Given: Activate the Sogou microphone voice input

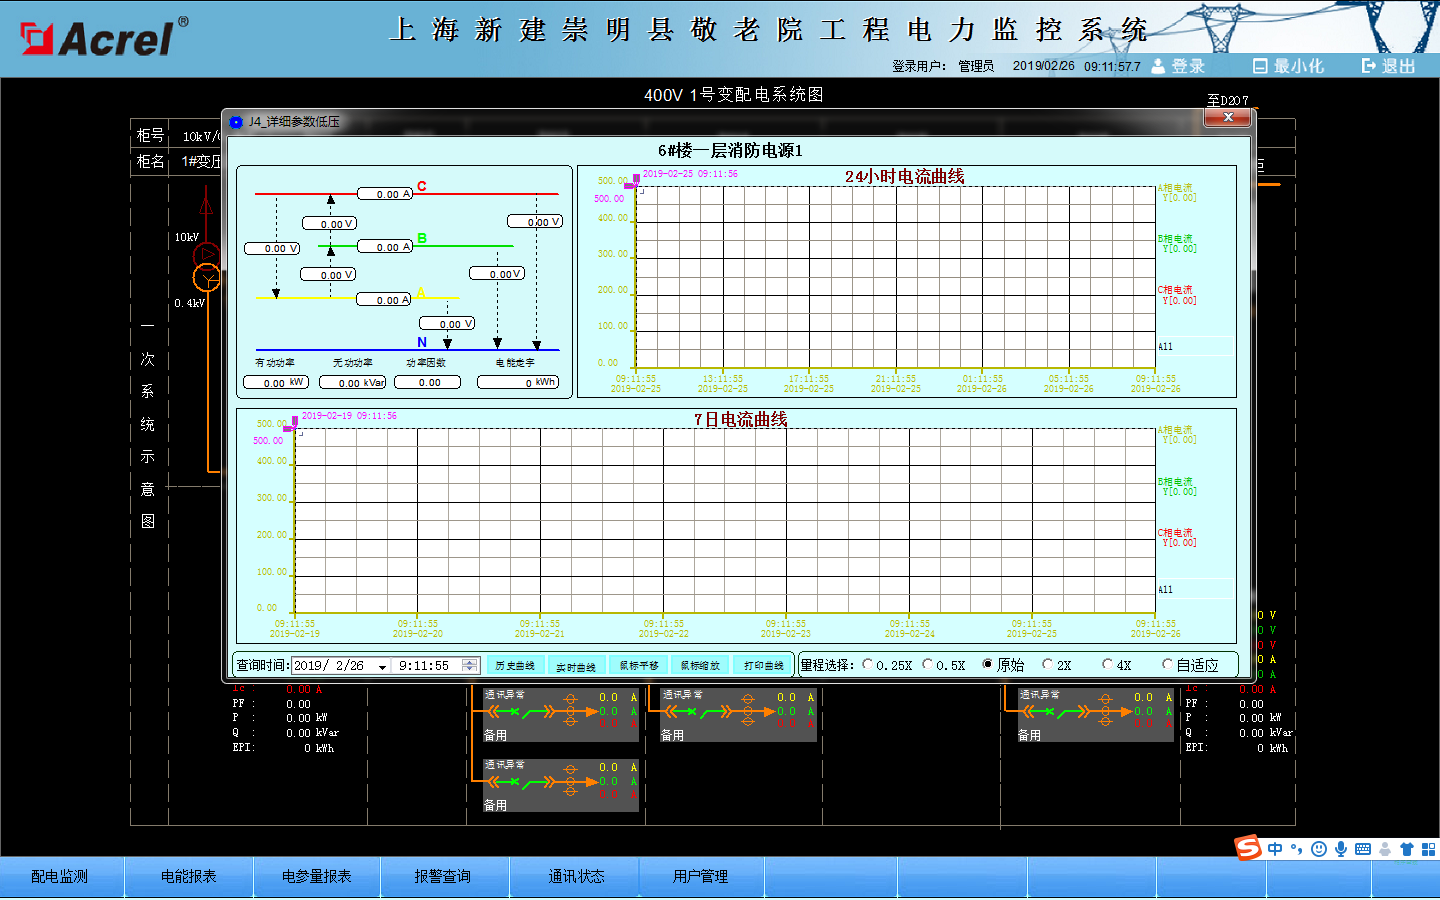Looking at the screenshot, I should coord(1341,849).
